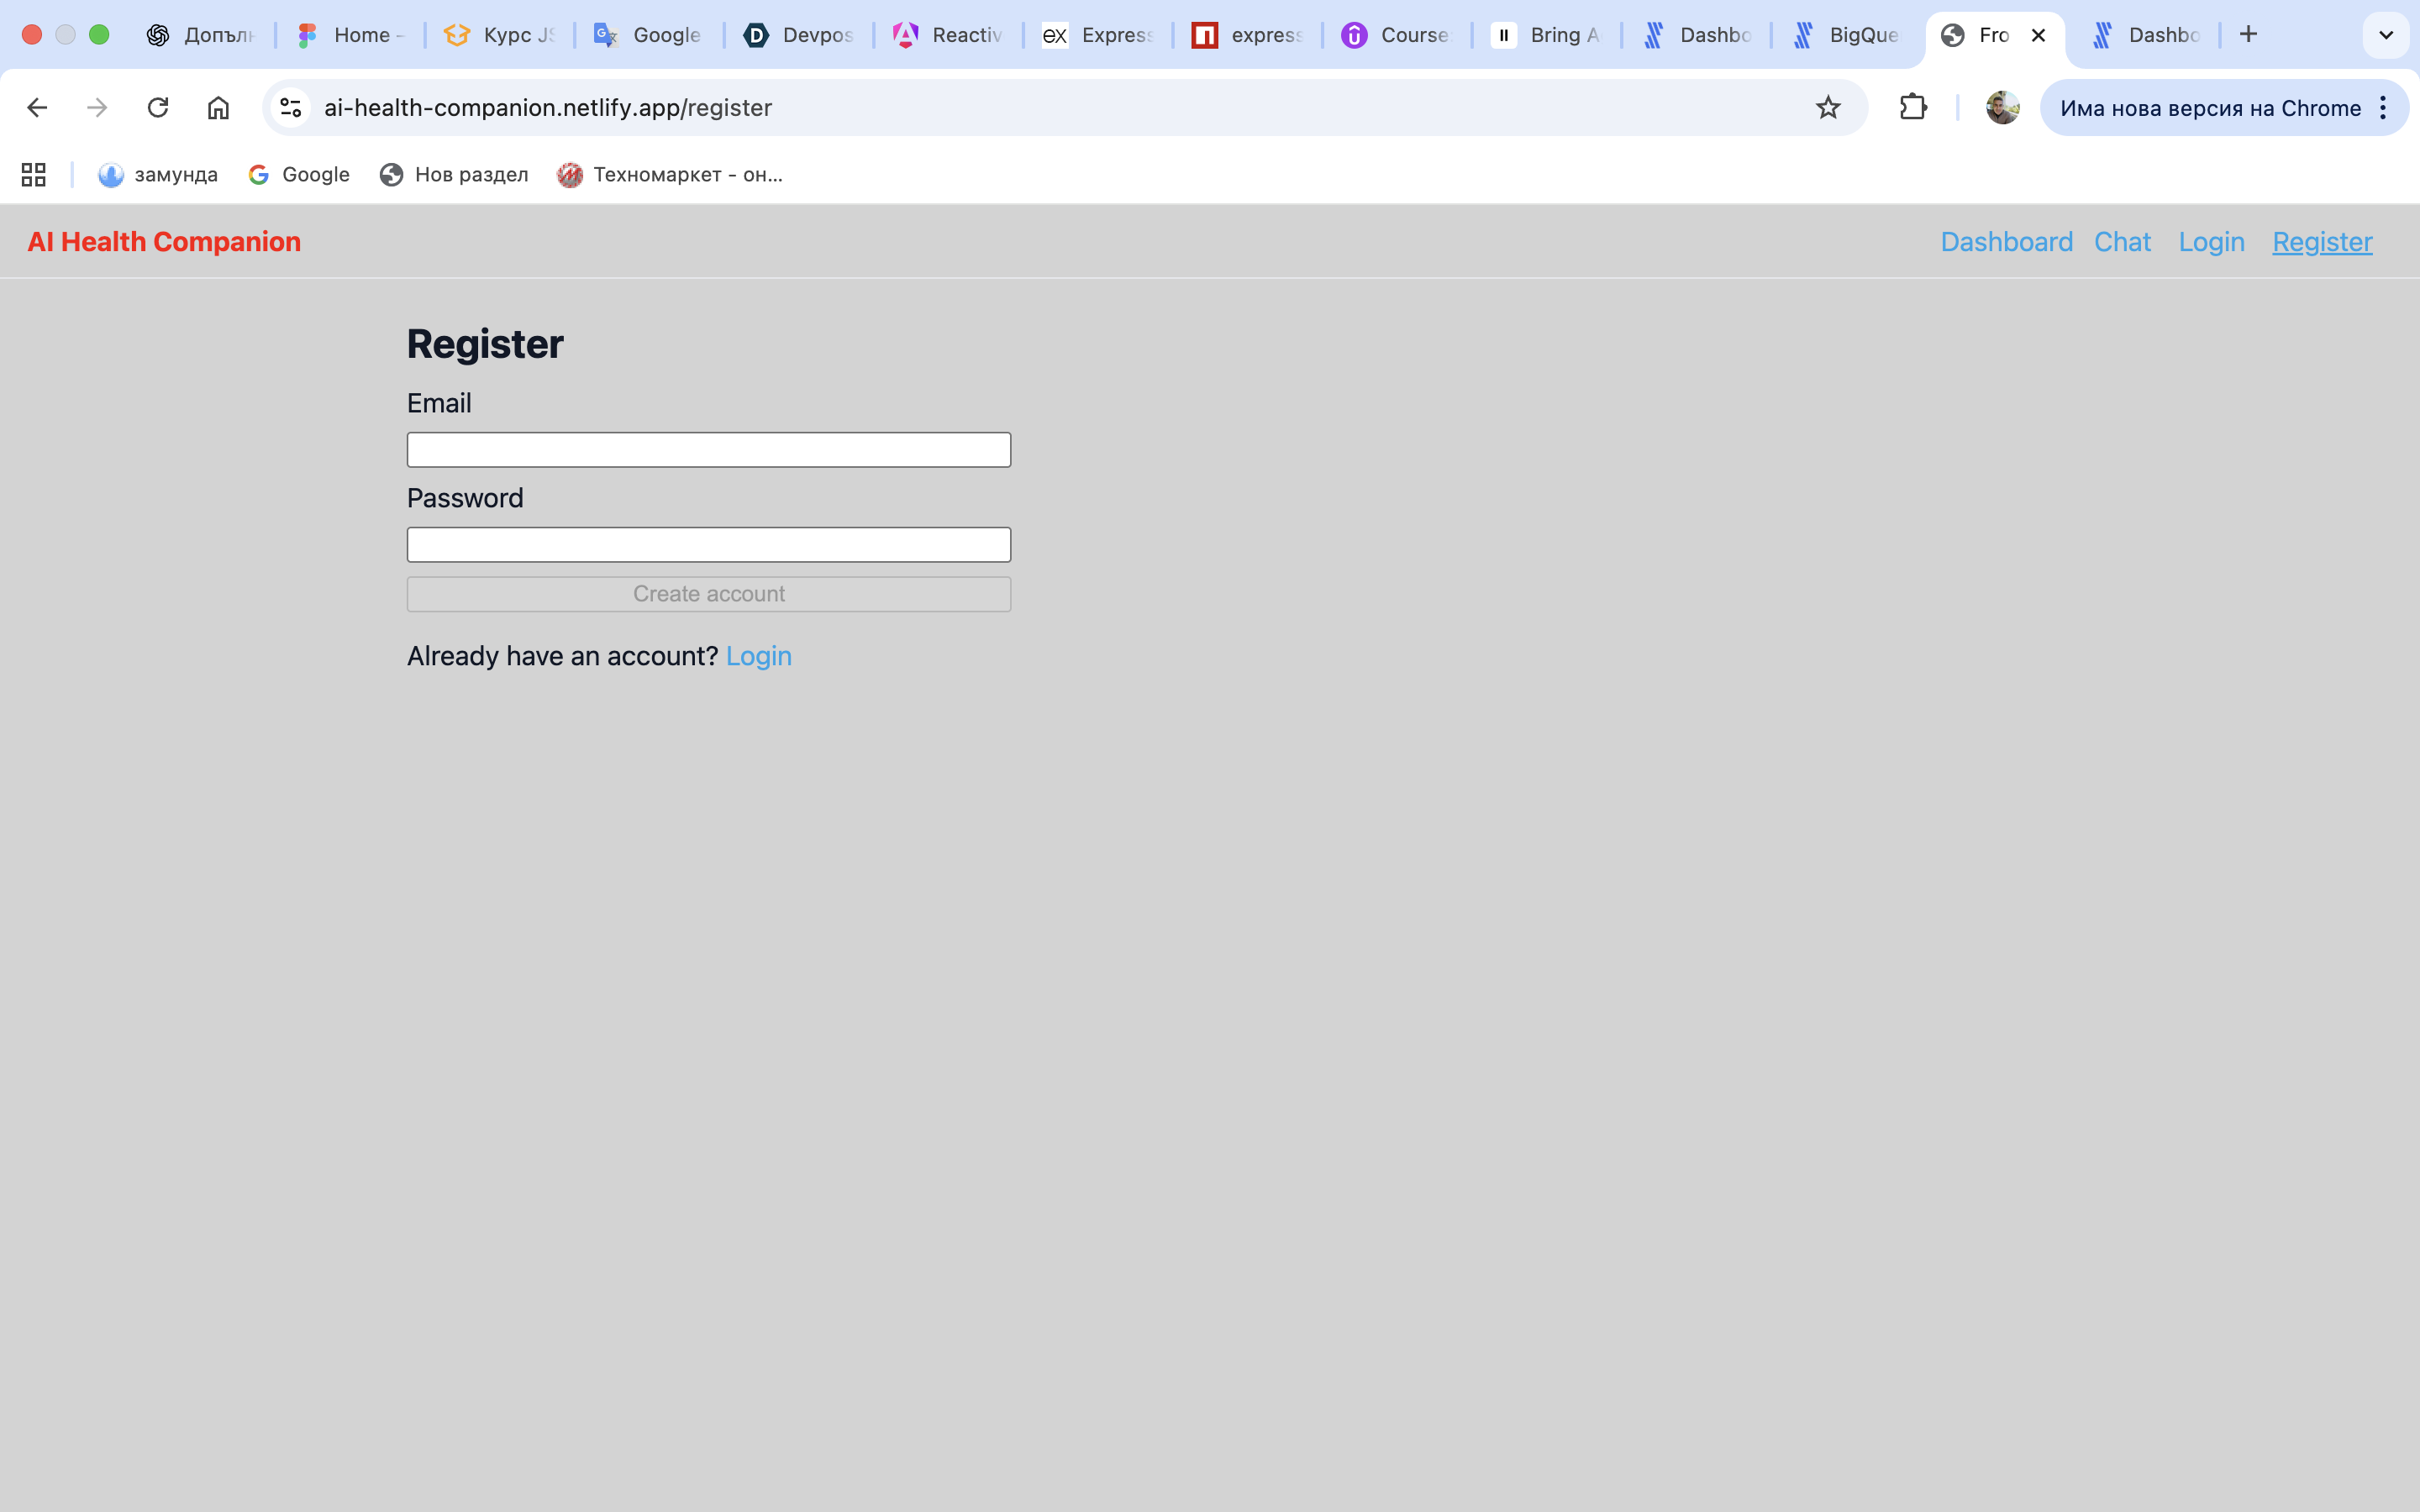Open a new tab with plus
Screen dimensions: 2420x1512
pyautogui.click(x=2248, y=35)
